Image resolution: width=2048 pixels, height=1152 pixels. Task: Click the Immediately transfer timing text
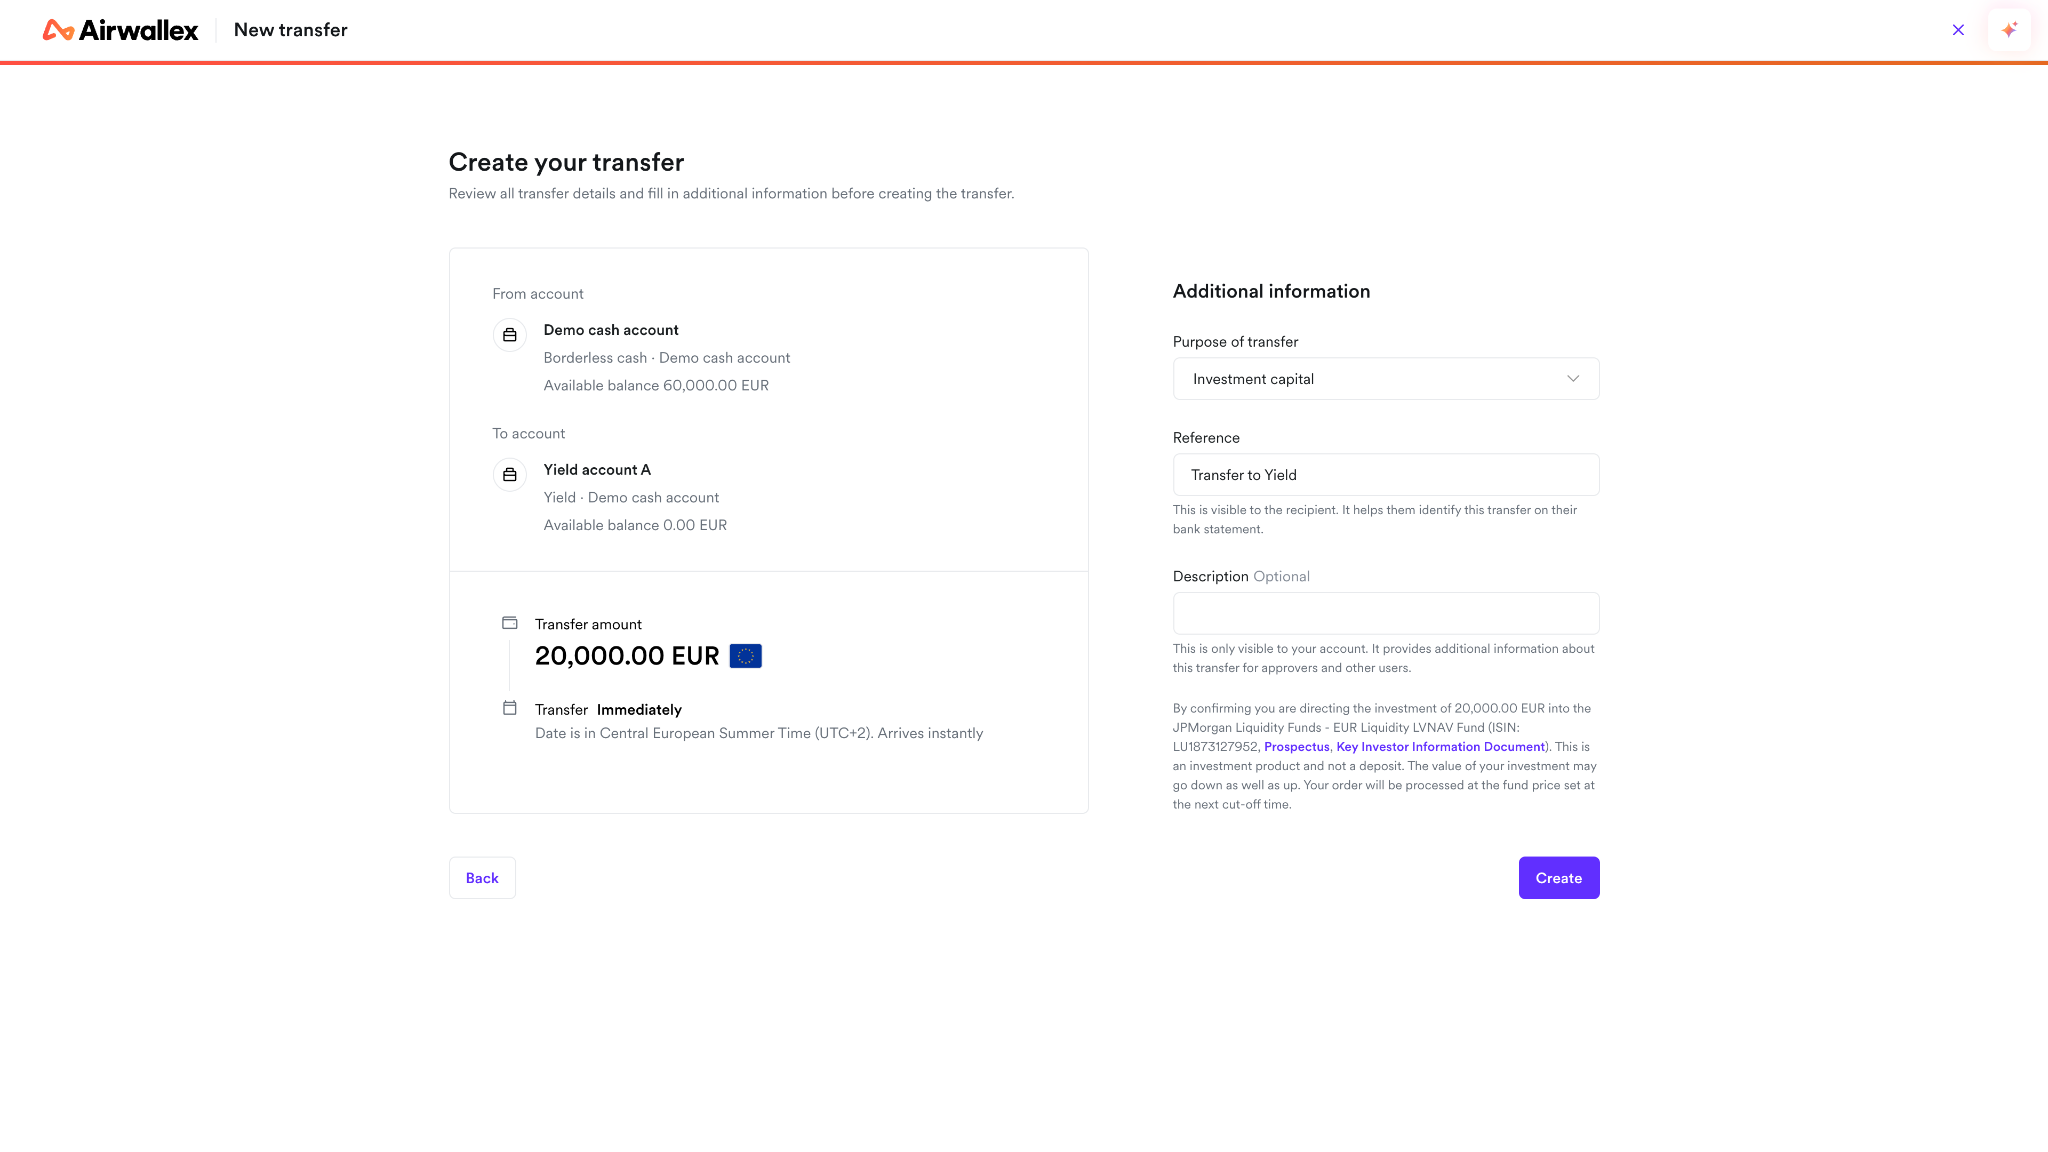[639, 710]
